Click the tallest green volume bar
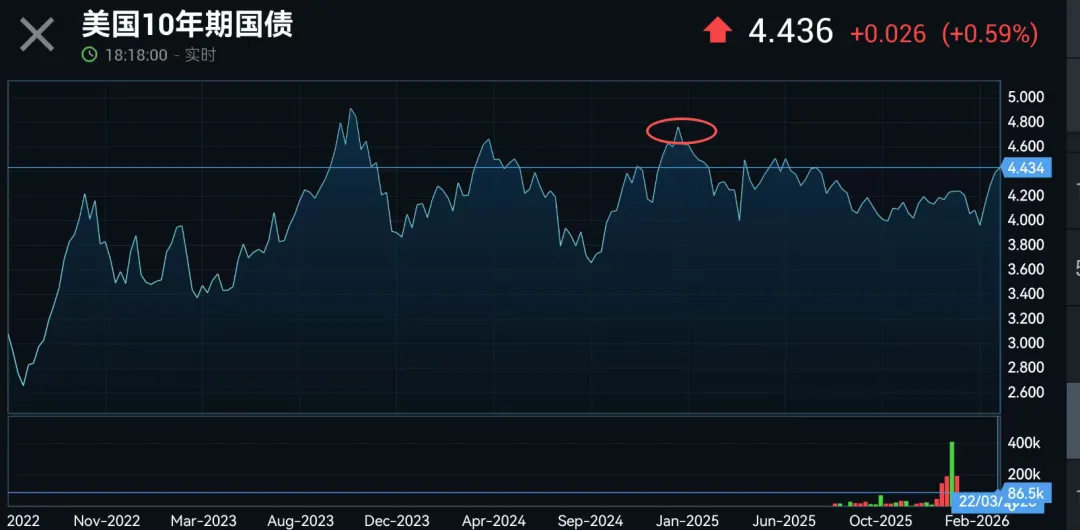Viewport: 1080px width, 530px height. (952, 474)
